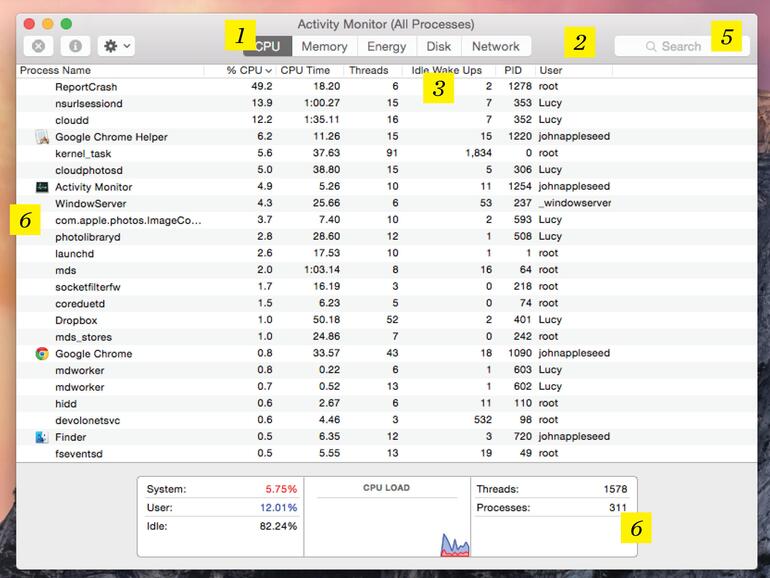Select the Google Chrome process name
Screen dimensions: 770x578
coord(93,354)
